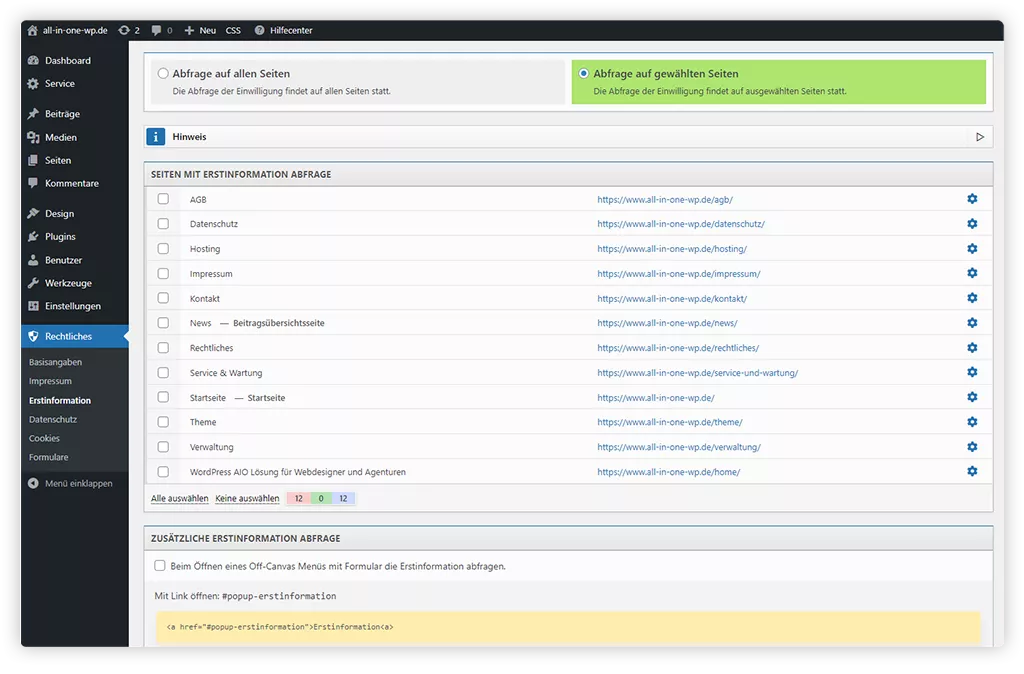The image size is (1024, 674).
Task: Click the blue info icon beside Hinweis
Action: click(x=155, y=137)
